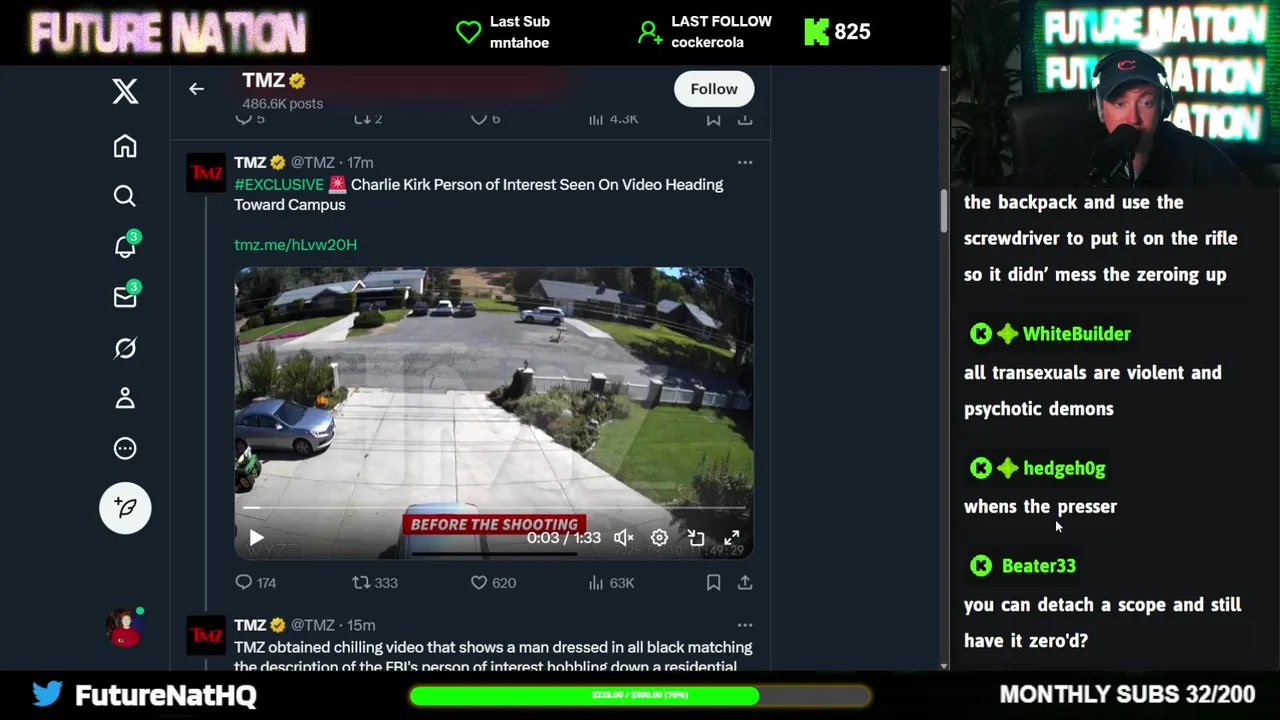View analytics showing 63K views
Viewport: 1280px width, 720px height.
tap(611, 583)
